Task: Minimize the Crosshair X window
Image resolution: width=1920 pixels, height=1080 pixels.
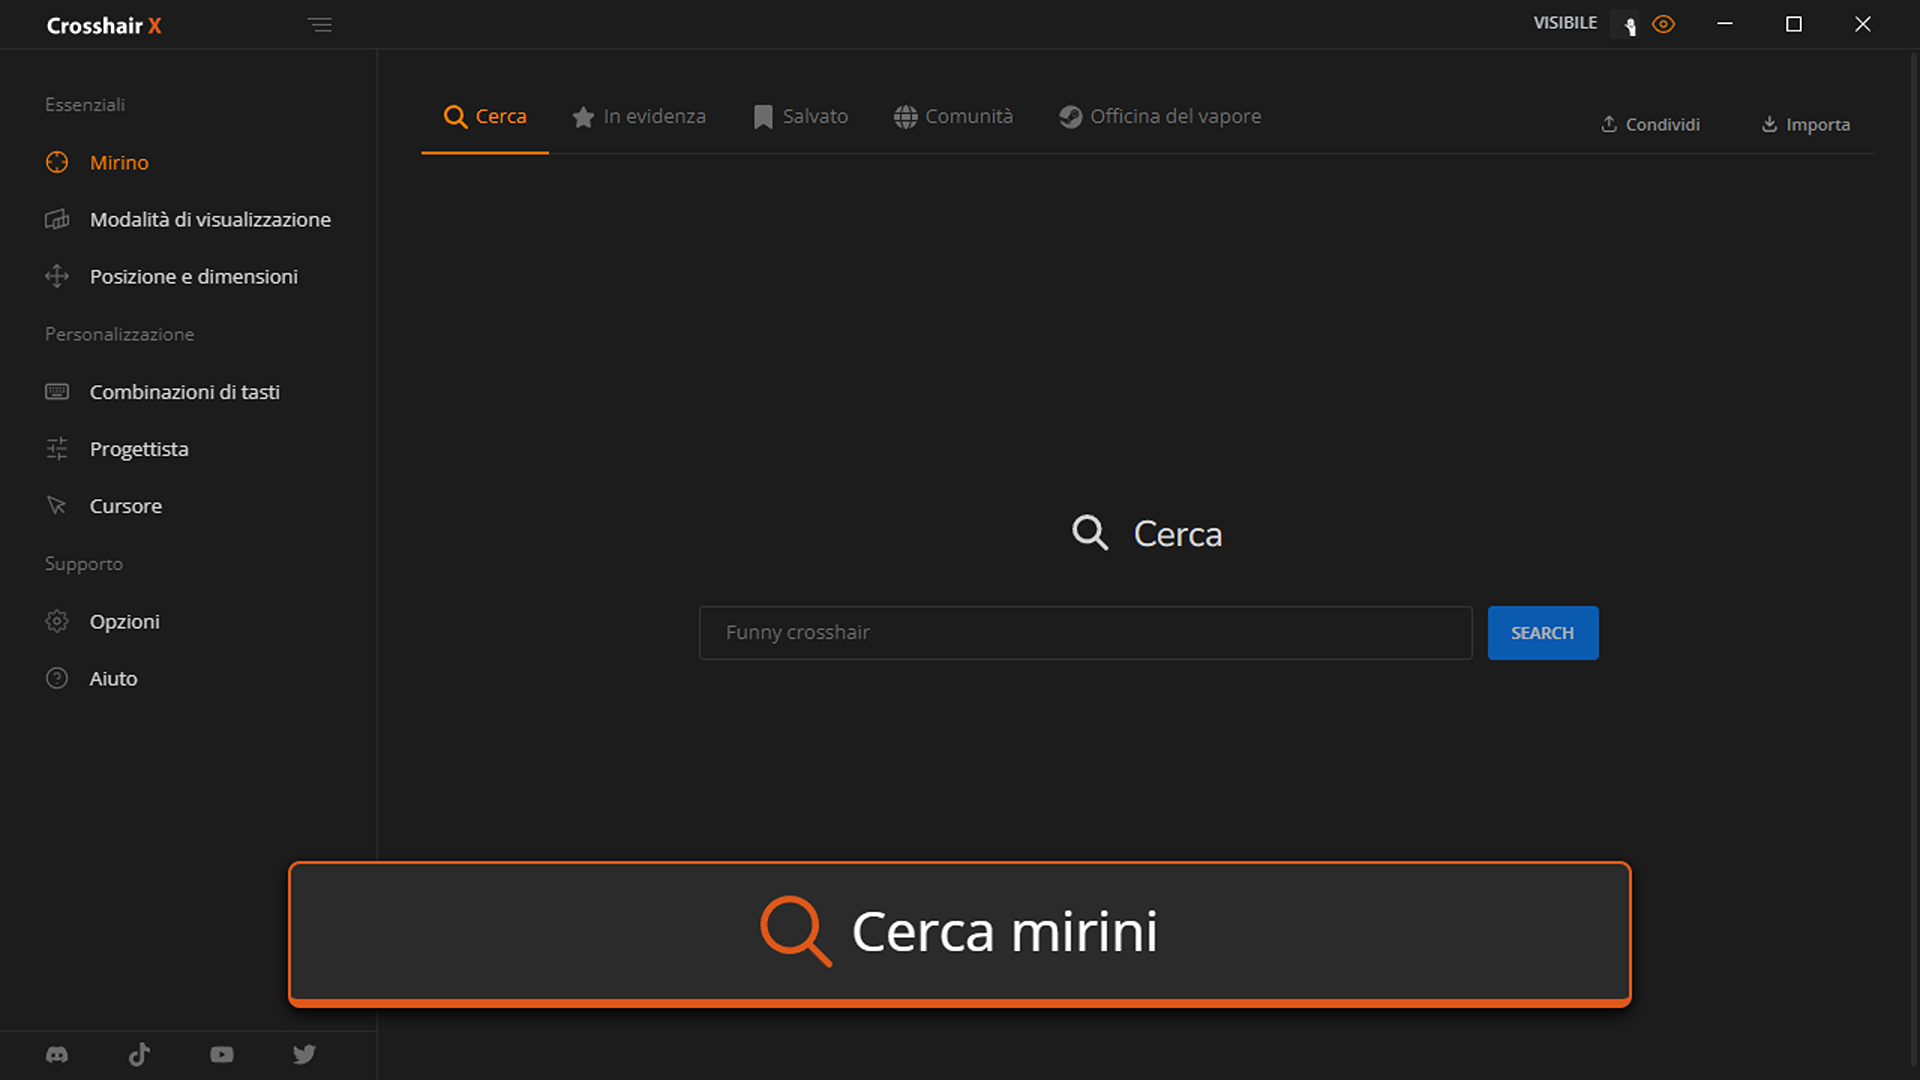Action: (x=1725, y=24)
